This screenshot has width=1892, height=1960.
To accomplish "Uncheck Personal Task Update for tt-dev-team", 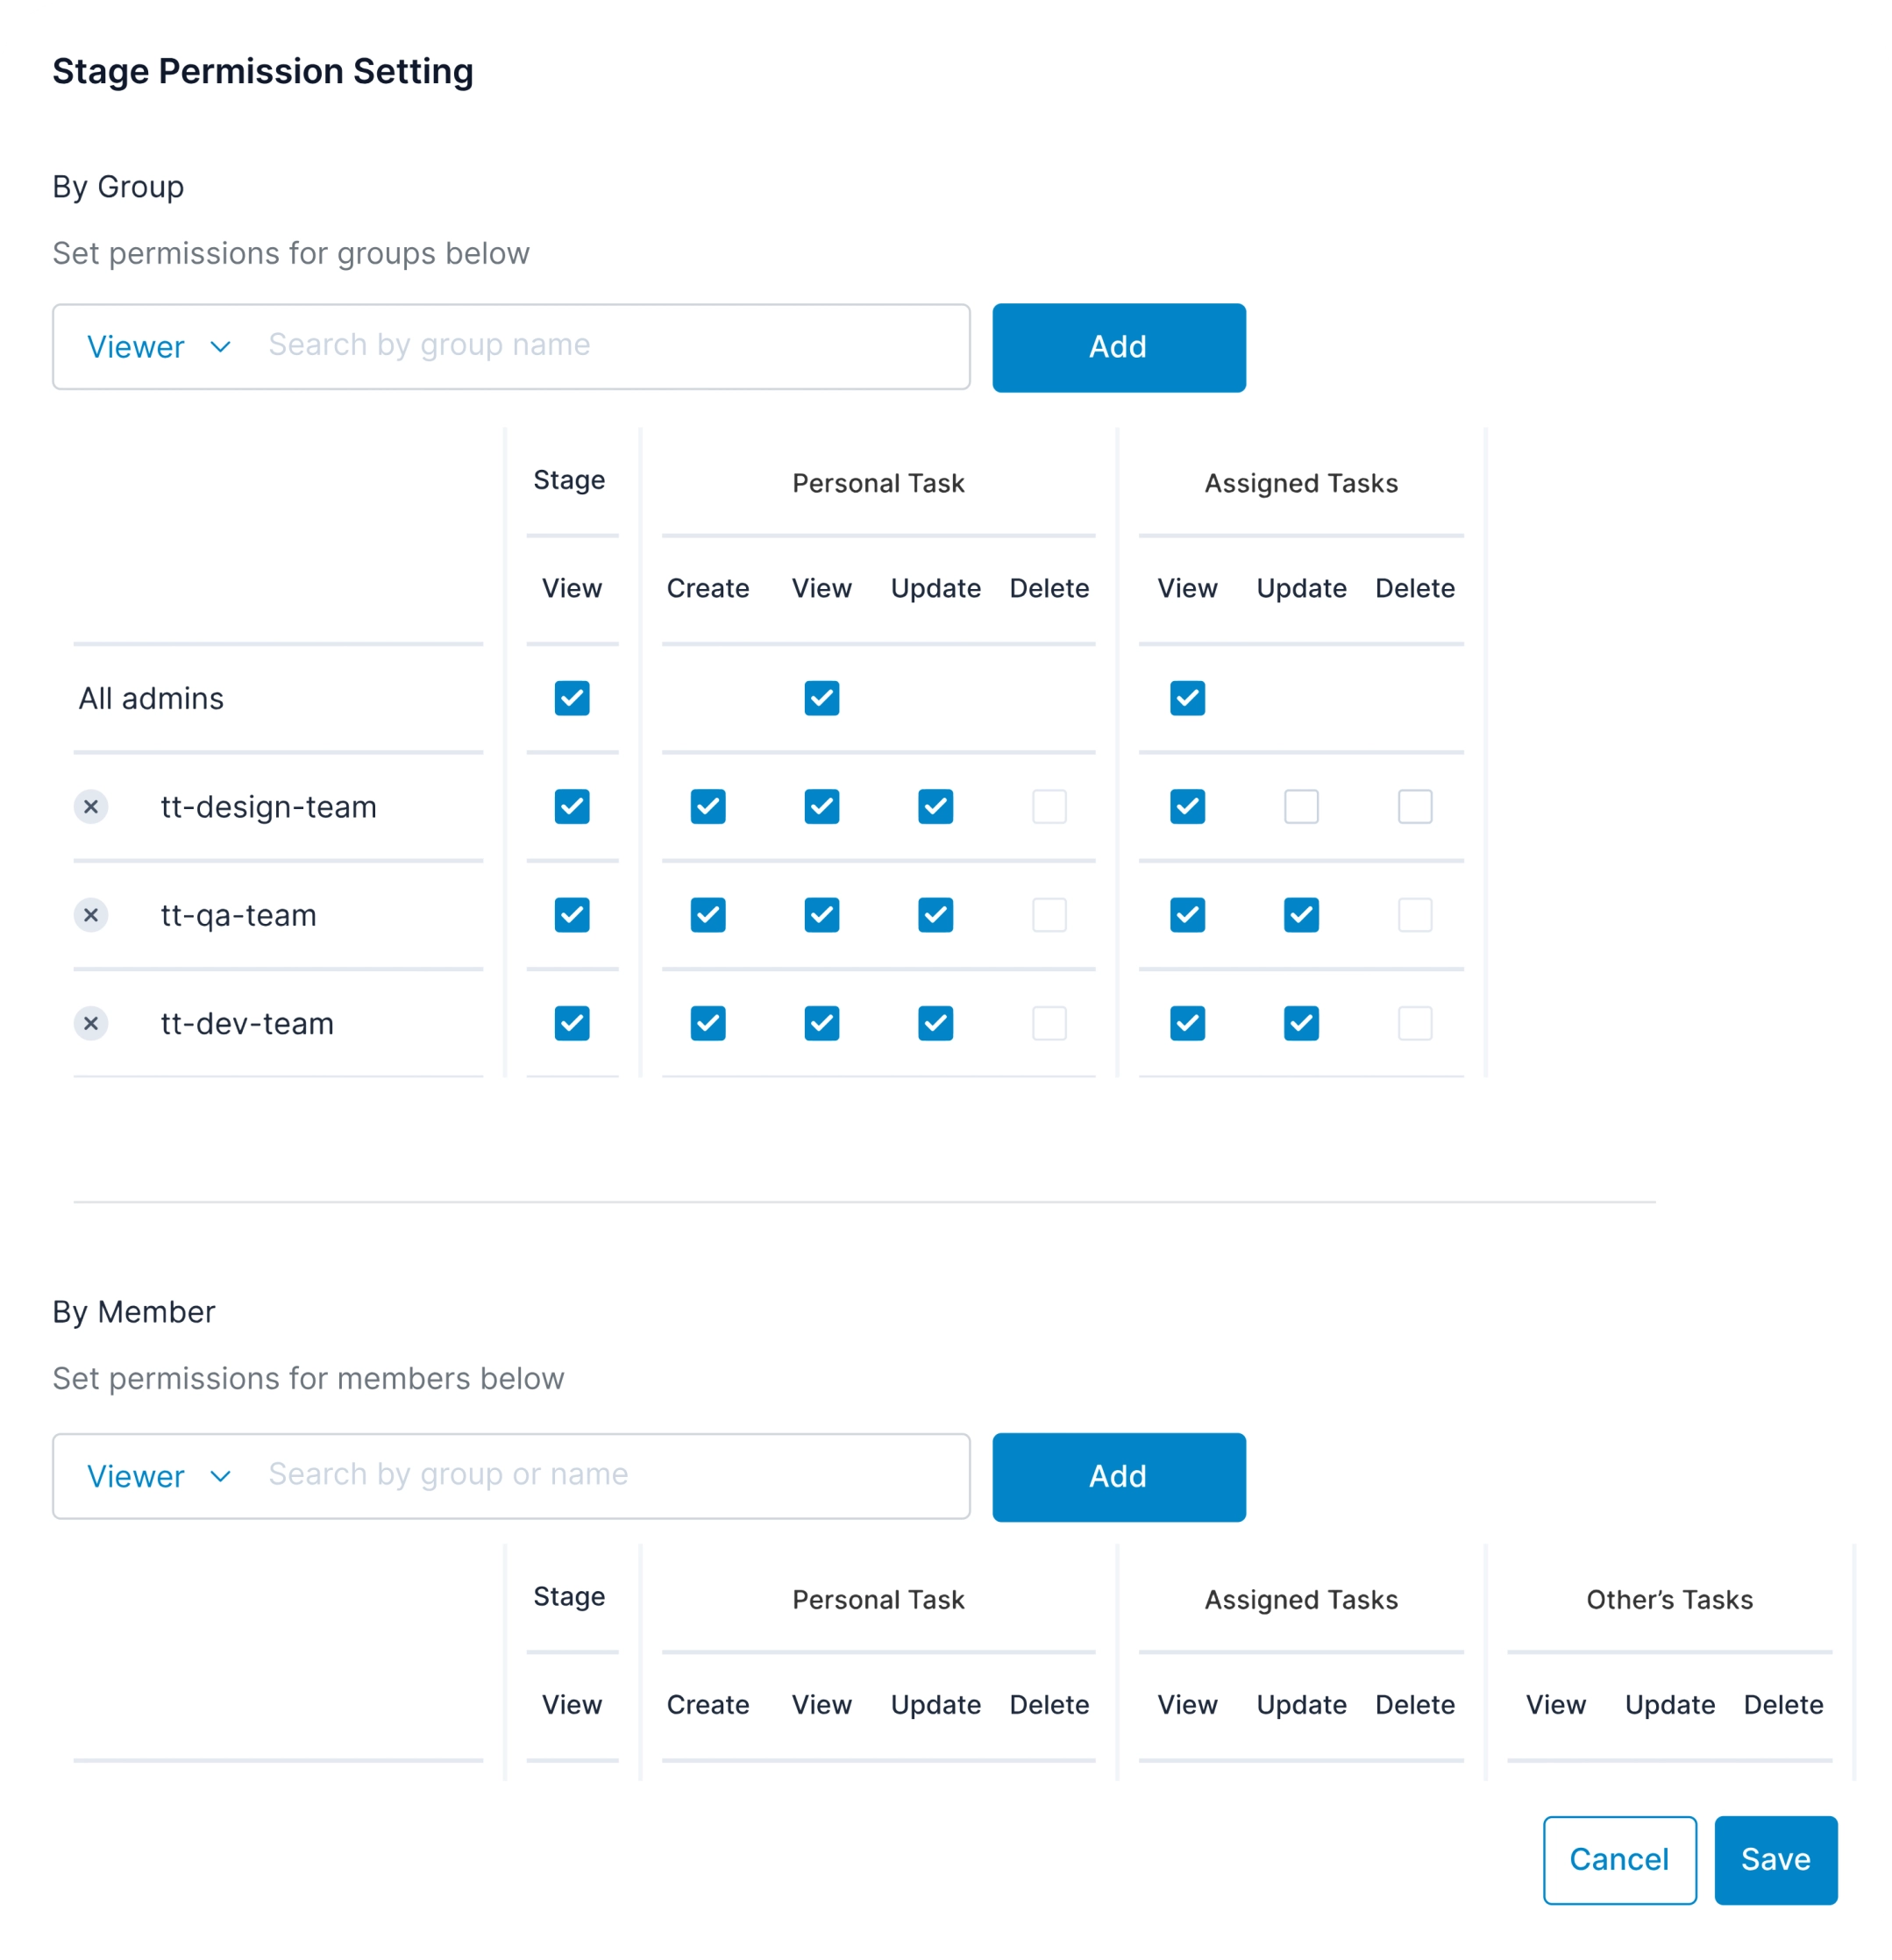I will pos(935,1023).
